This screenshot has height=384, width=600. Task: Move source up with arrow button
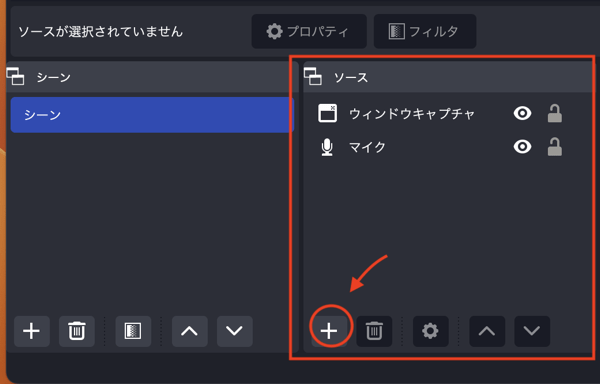pyautogui.click(x=487, y=331)
